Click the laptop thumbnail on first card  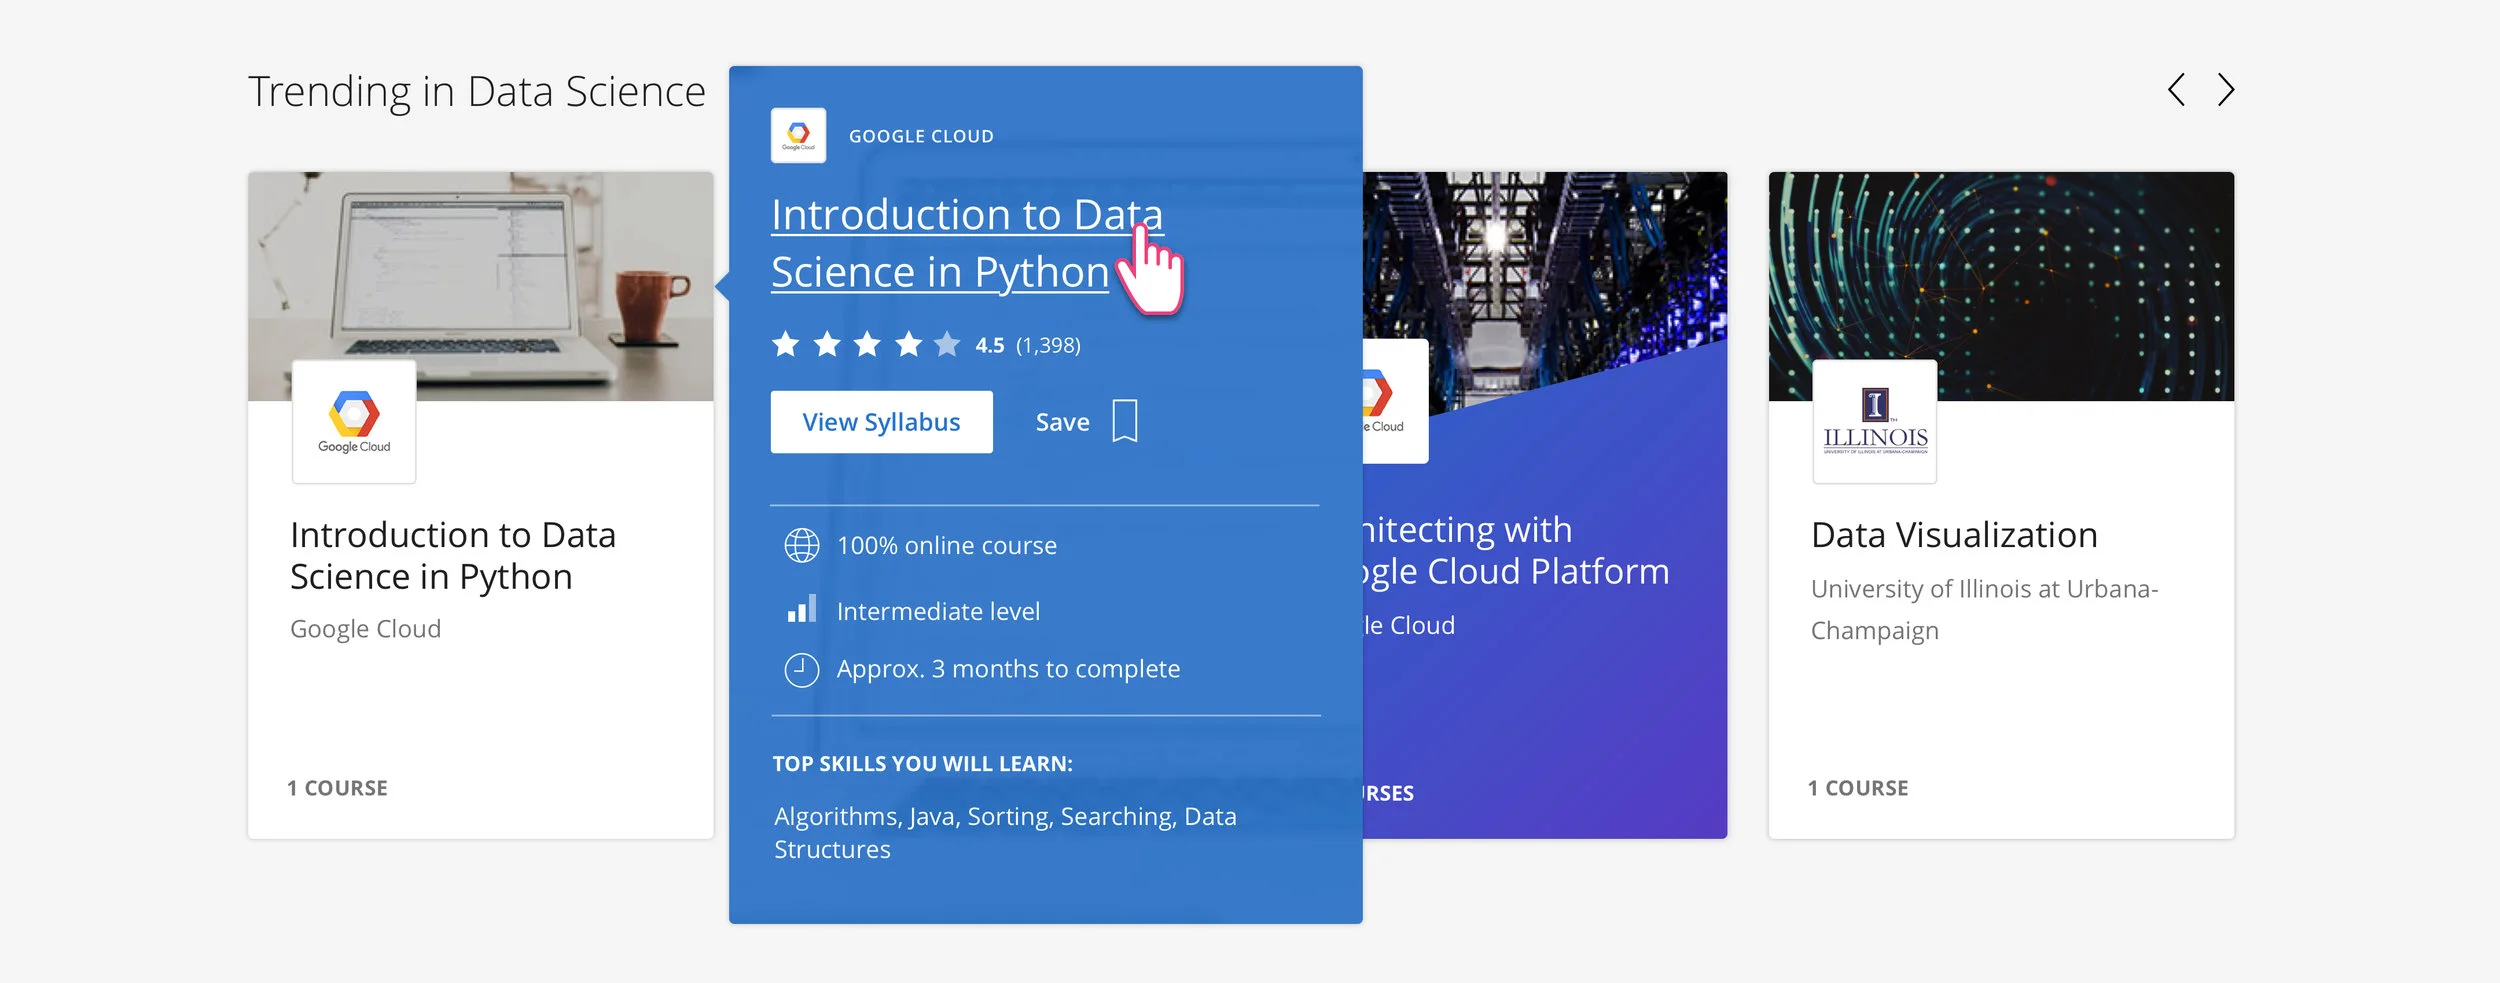[x=481, y=286]
